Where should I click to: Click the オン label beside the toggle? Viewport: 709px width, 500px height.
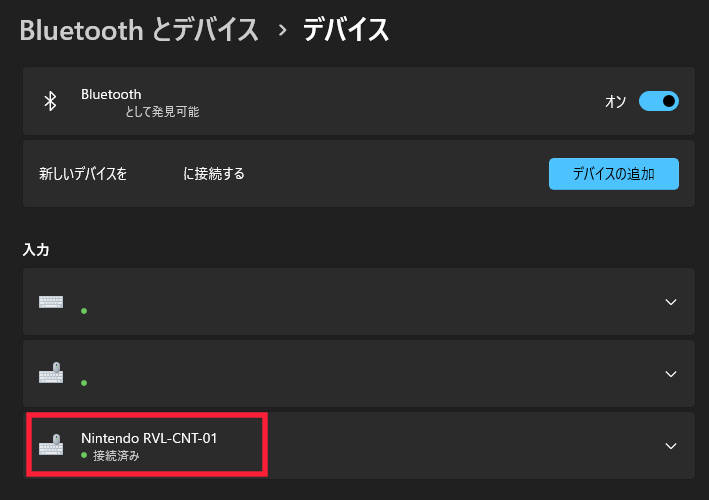pyautogui.click(x=615, y=101)
